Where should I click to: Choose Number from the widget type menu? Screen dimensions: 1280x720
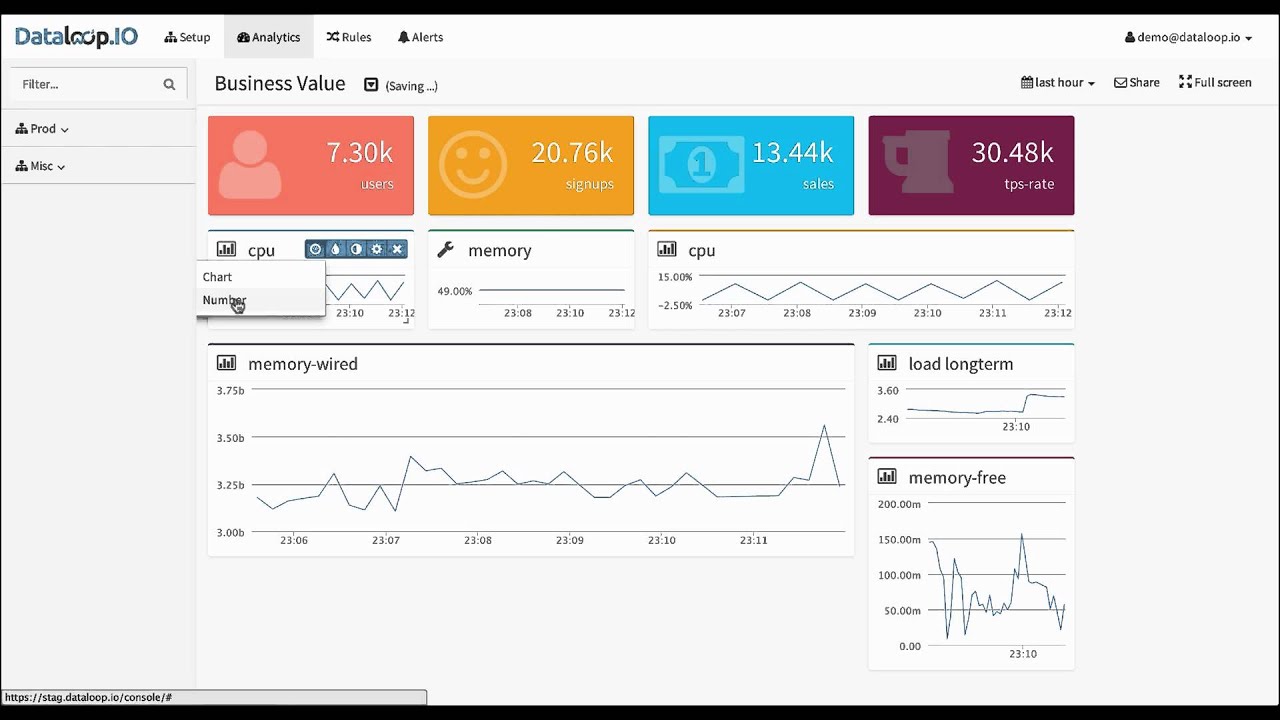[261, 300]
